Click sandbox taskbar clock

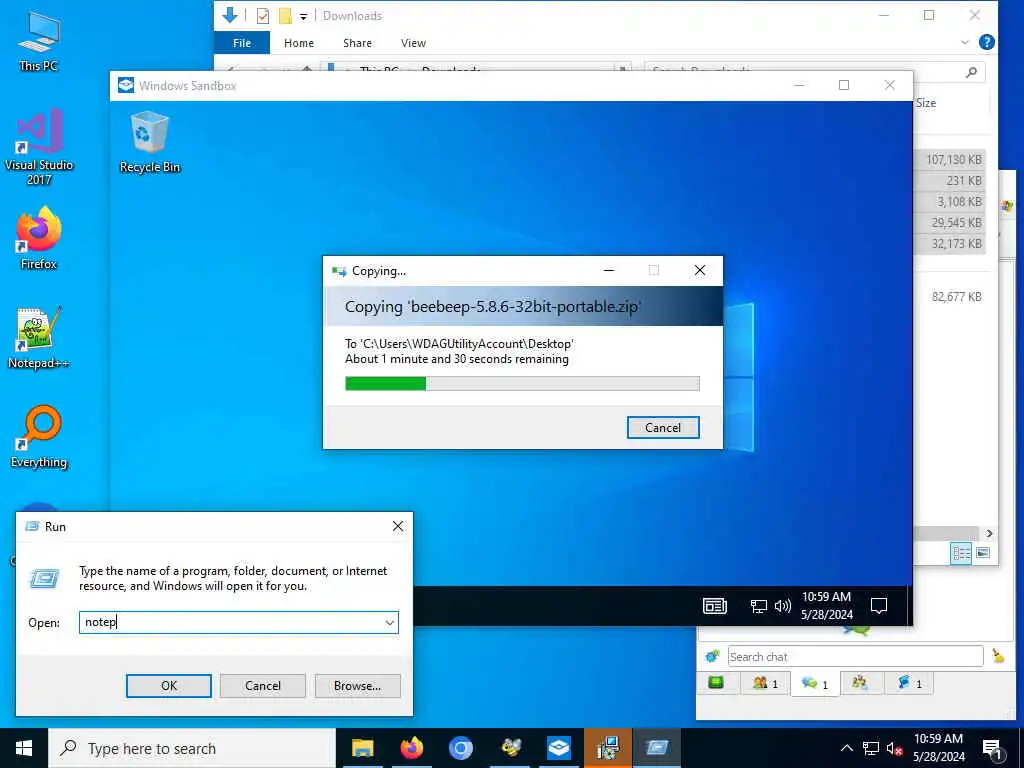coord(827,605)
